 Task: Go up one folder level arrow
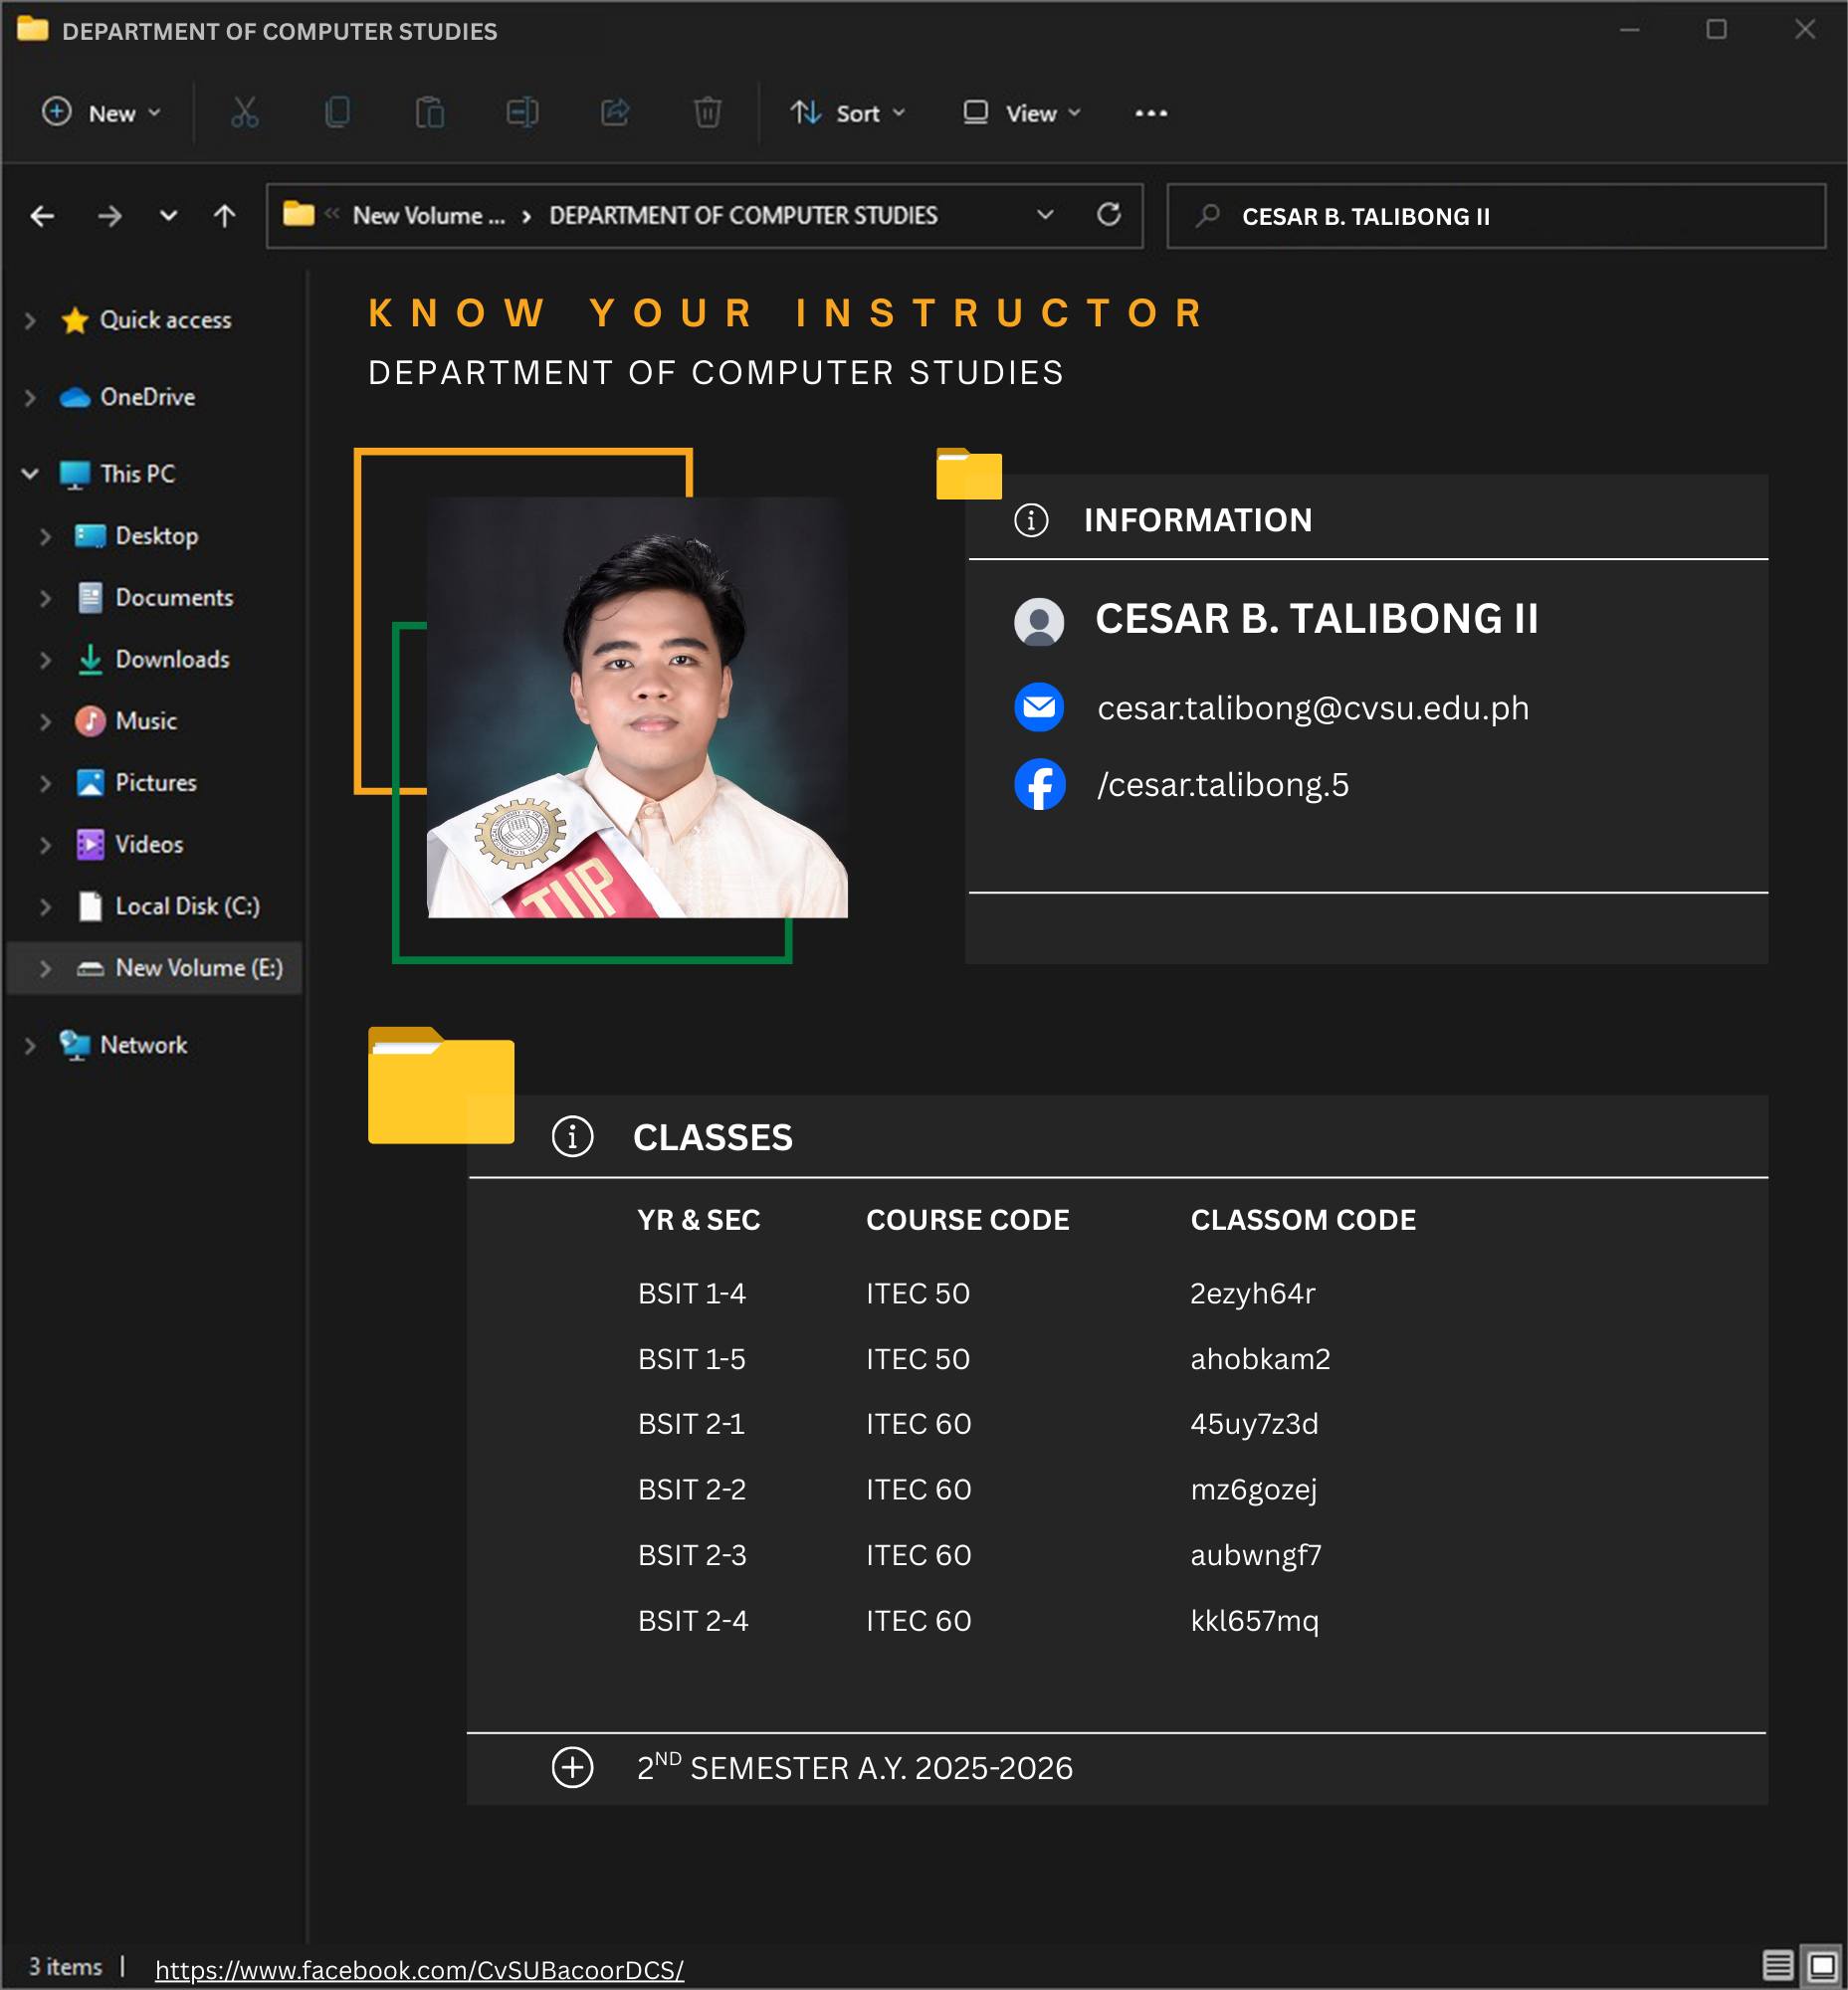click(224, 216)
